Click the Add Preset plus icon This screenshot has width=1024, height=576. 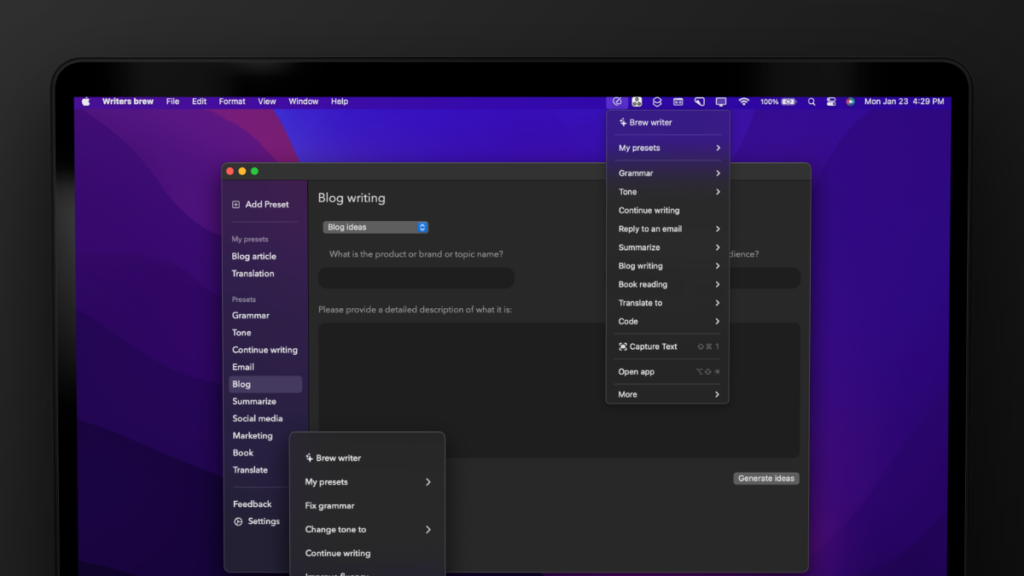point(236,204)
